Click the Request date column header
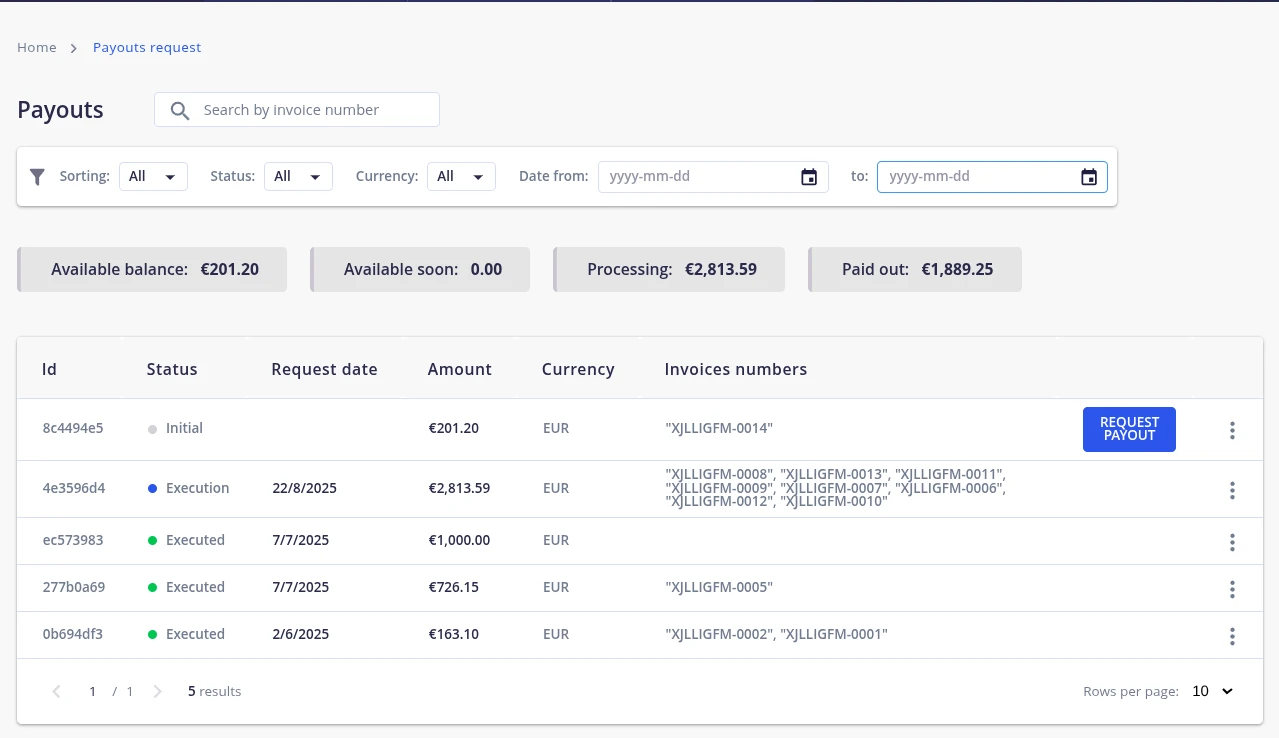This screenshot has height=738, width=1279. [324, 369]
